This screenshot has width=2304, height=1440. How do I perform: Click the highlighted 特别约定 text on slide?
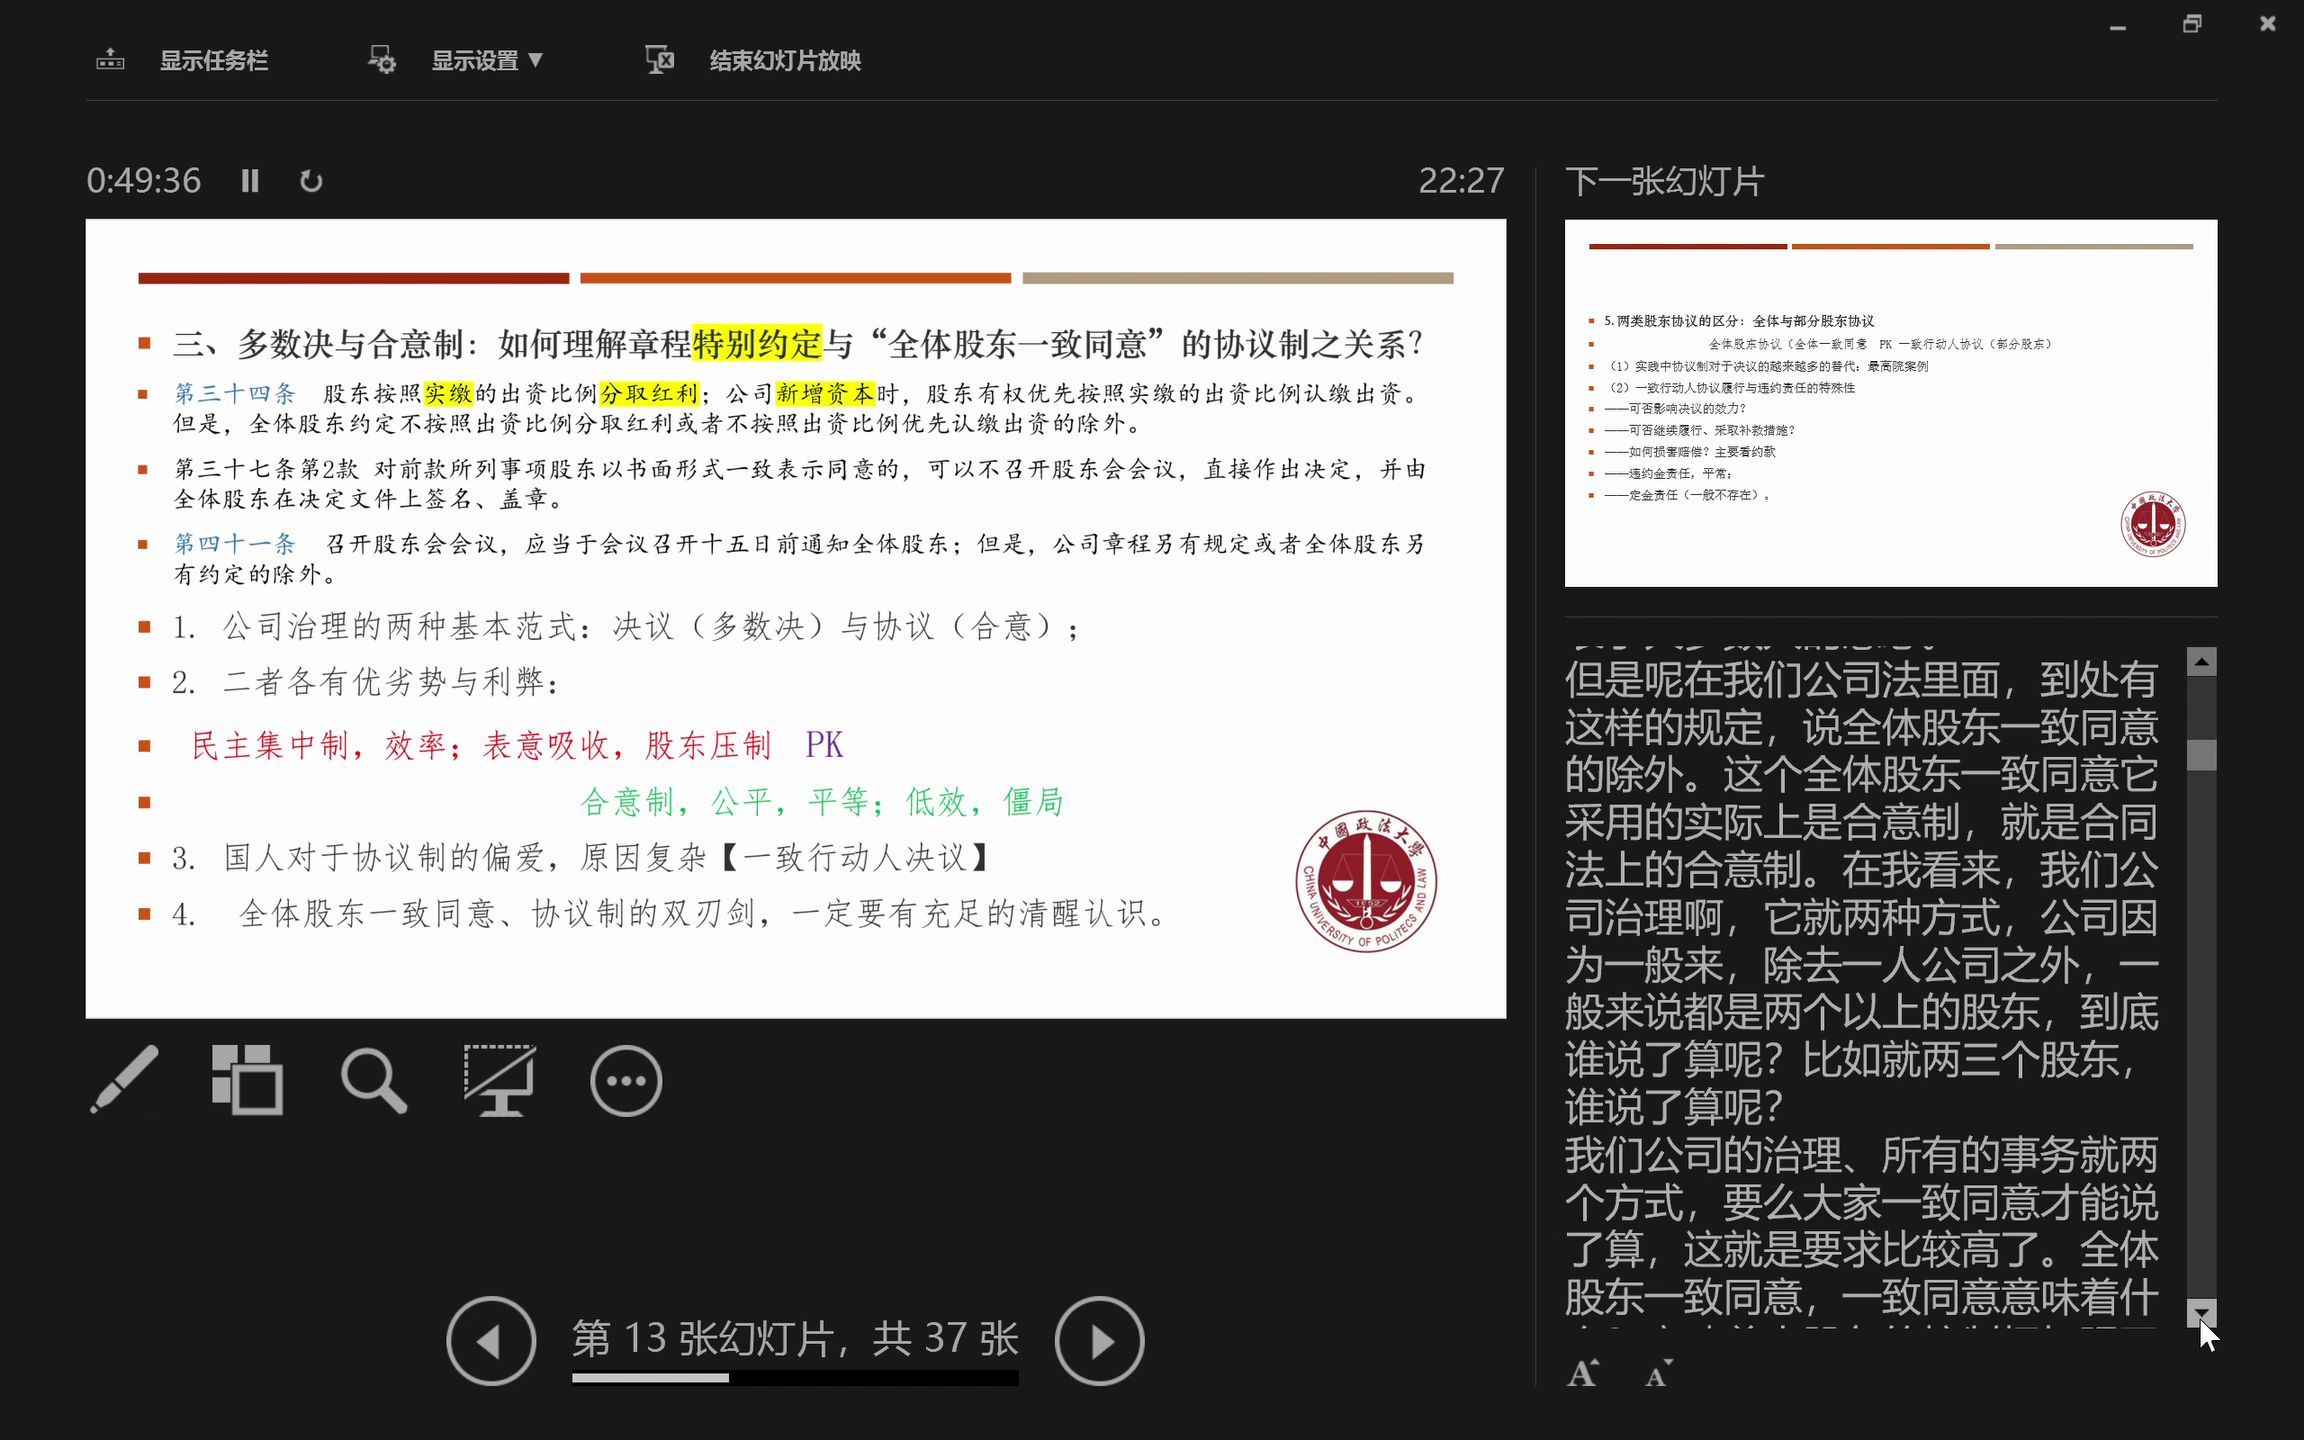(757, 344)
